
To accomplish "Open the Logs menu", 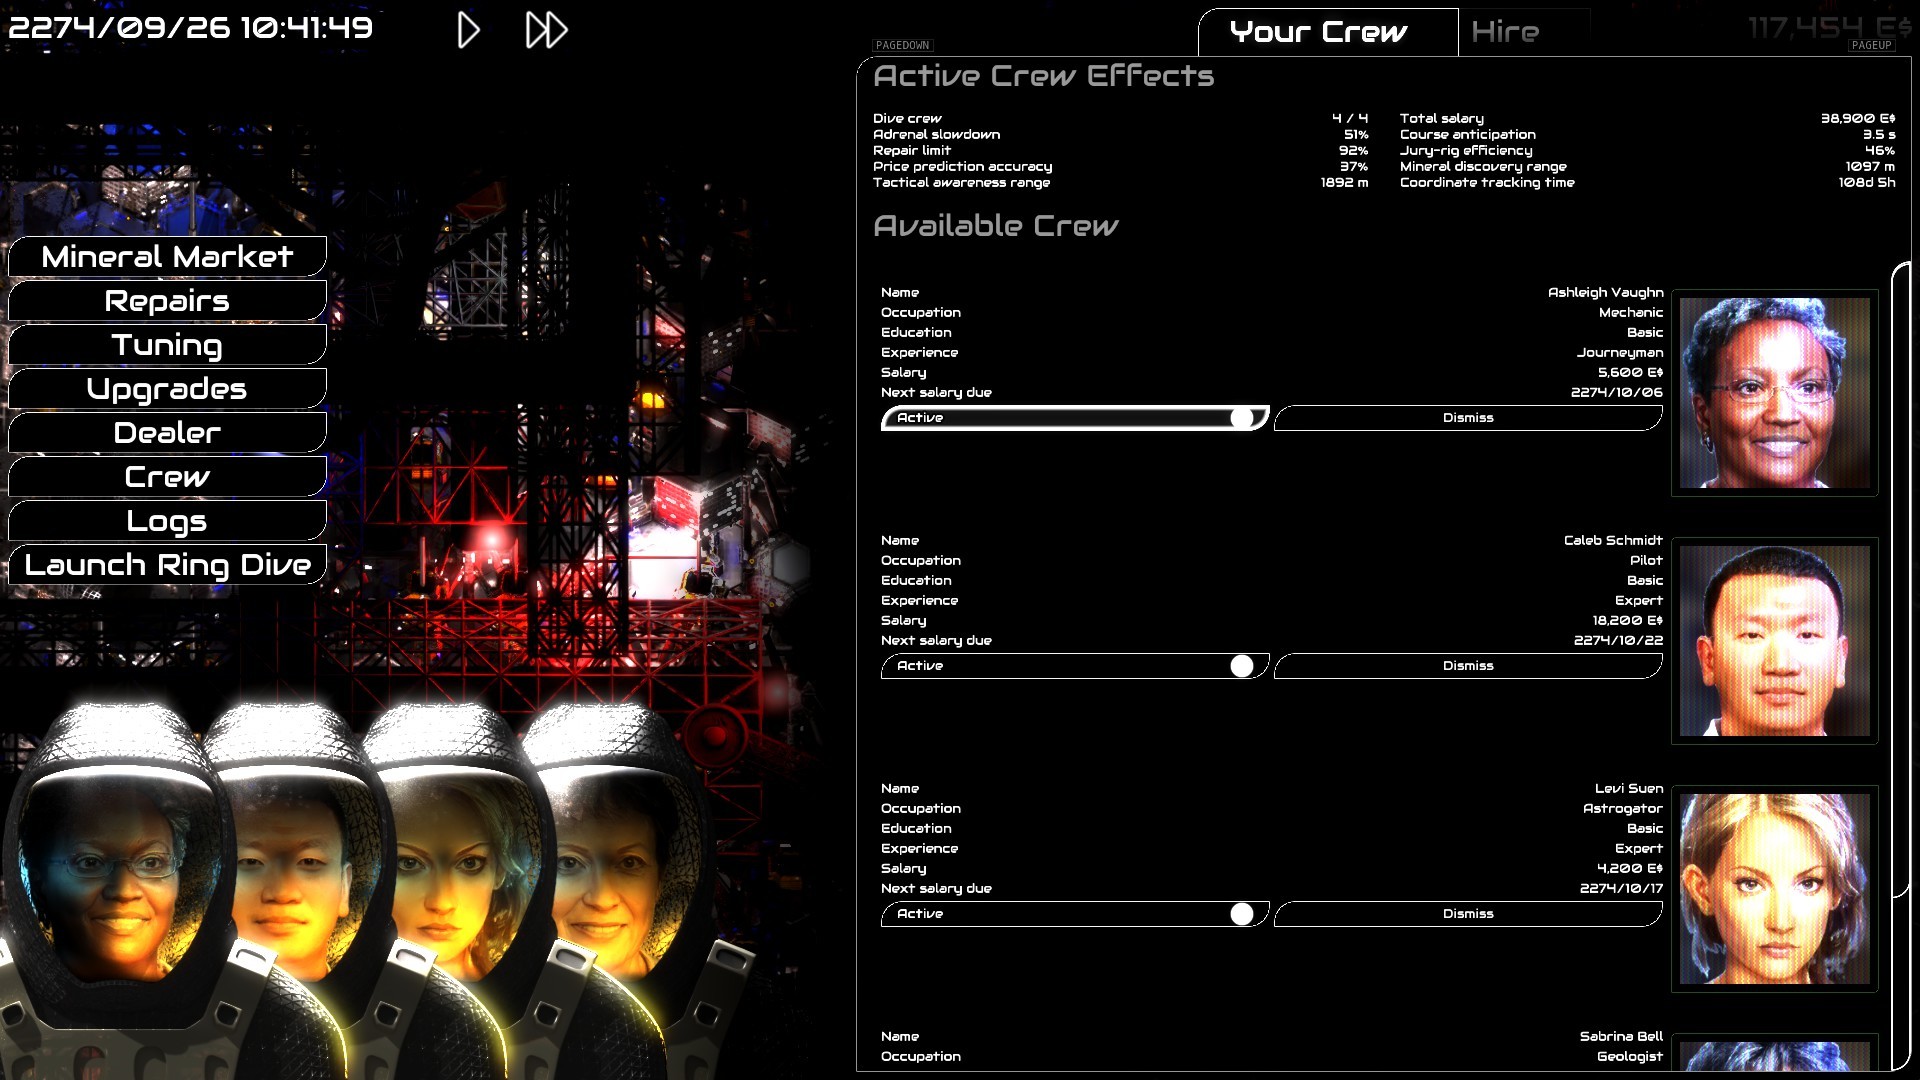I will point(167,521).
